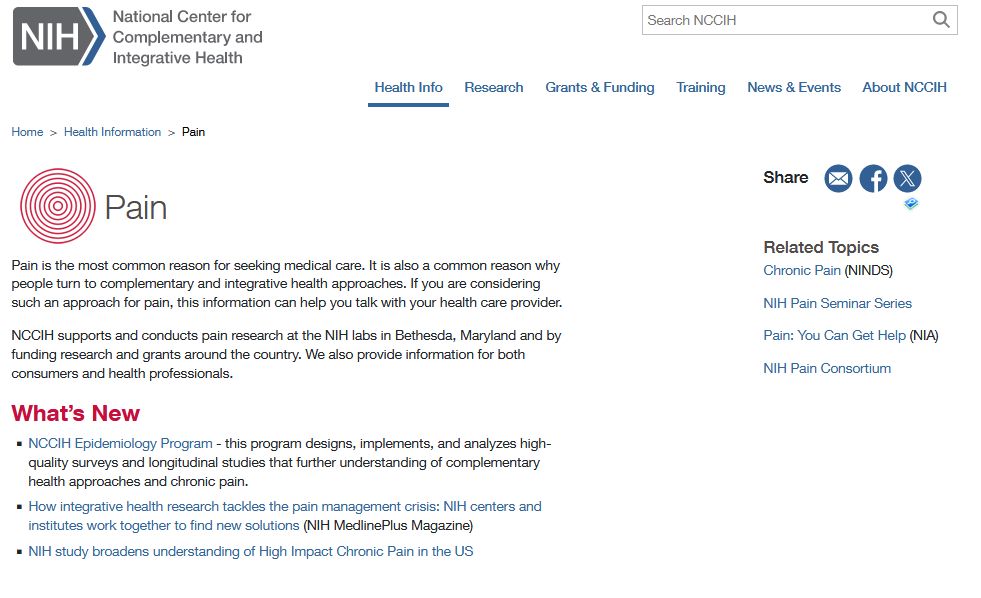Share this page on Facebook
981x598 pixels.
tap(873, 179)
